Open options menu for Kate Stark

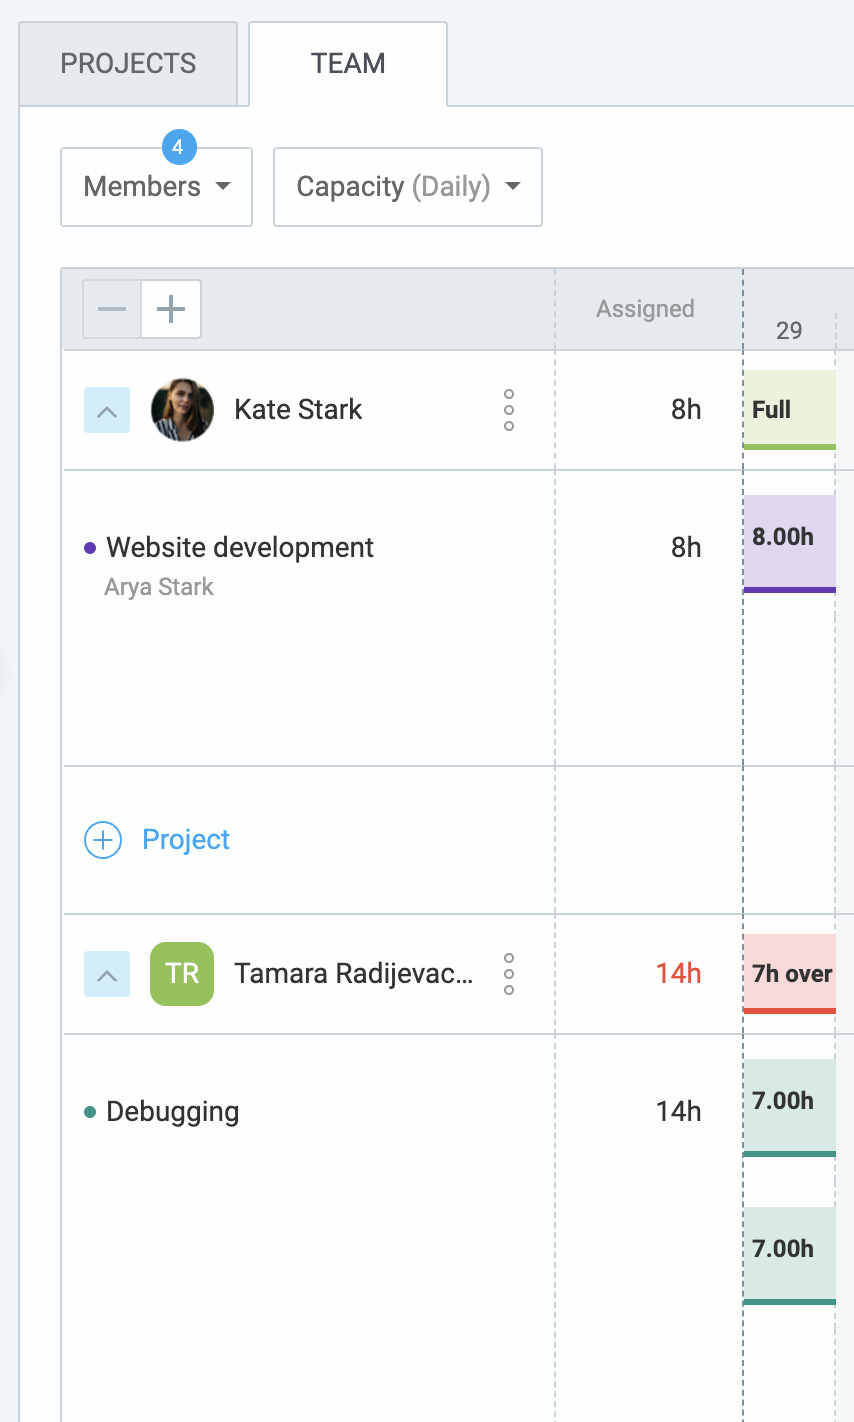(x=508, y=409)
